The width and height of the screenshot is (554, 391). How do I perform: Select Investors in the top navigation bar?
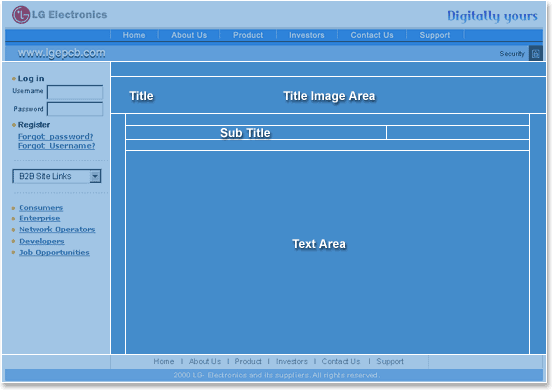307,35
